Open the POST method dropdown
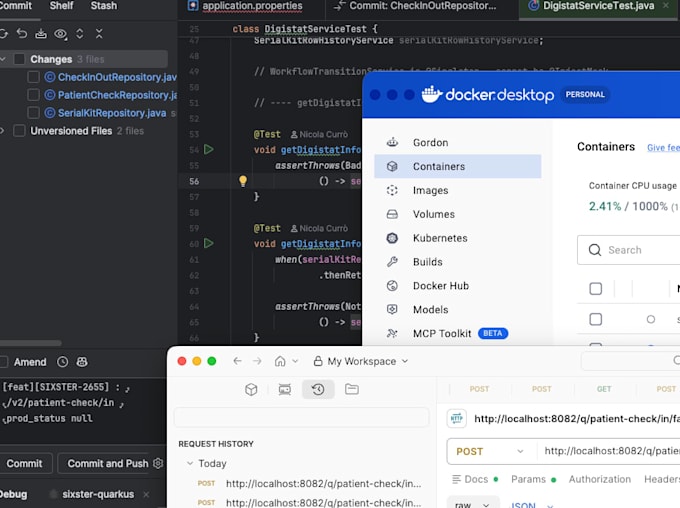 [x=492, y=452]
